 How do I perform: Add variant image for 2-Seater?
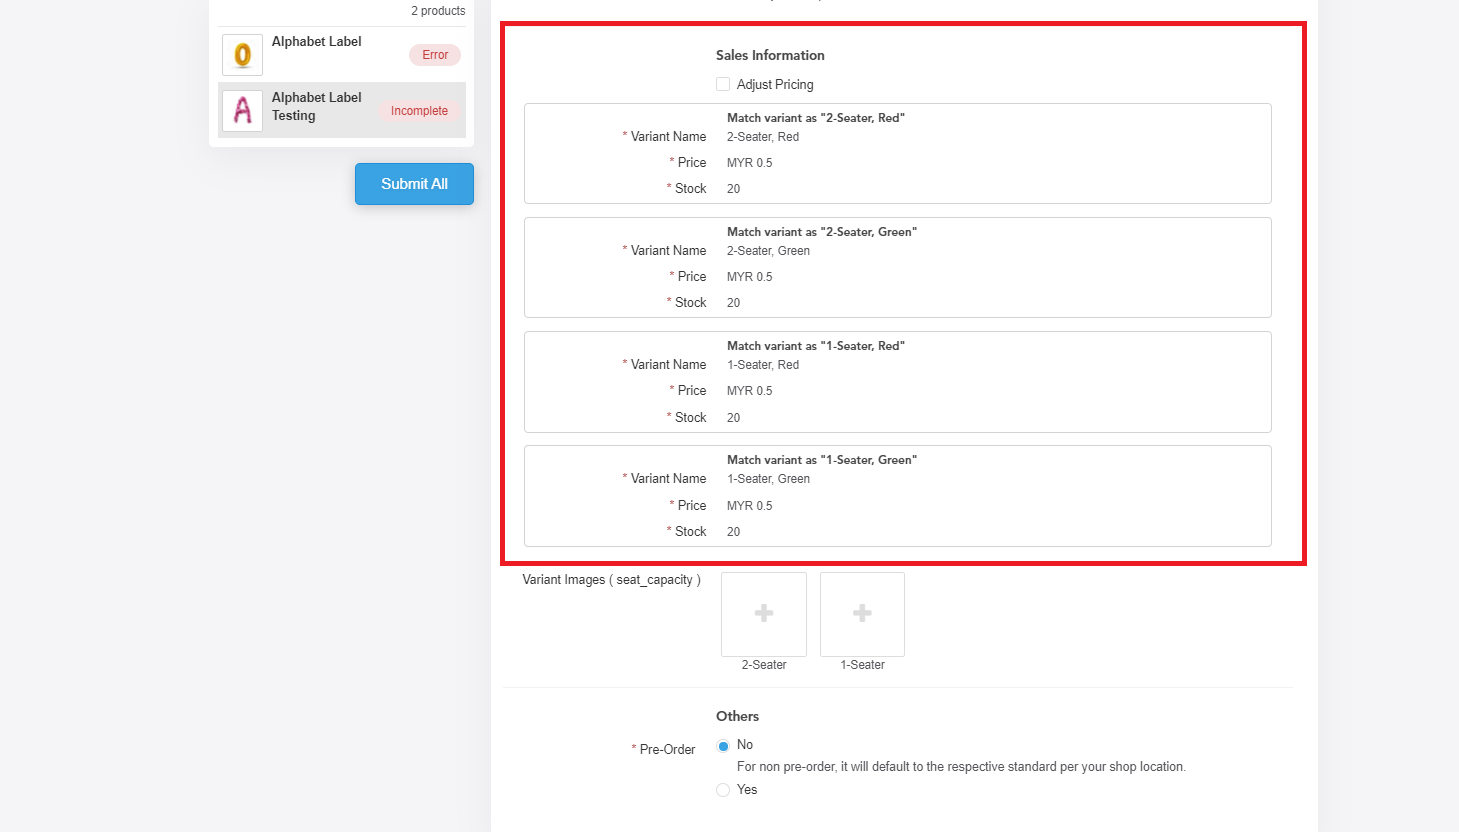(x=764, y=614)
